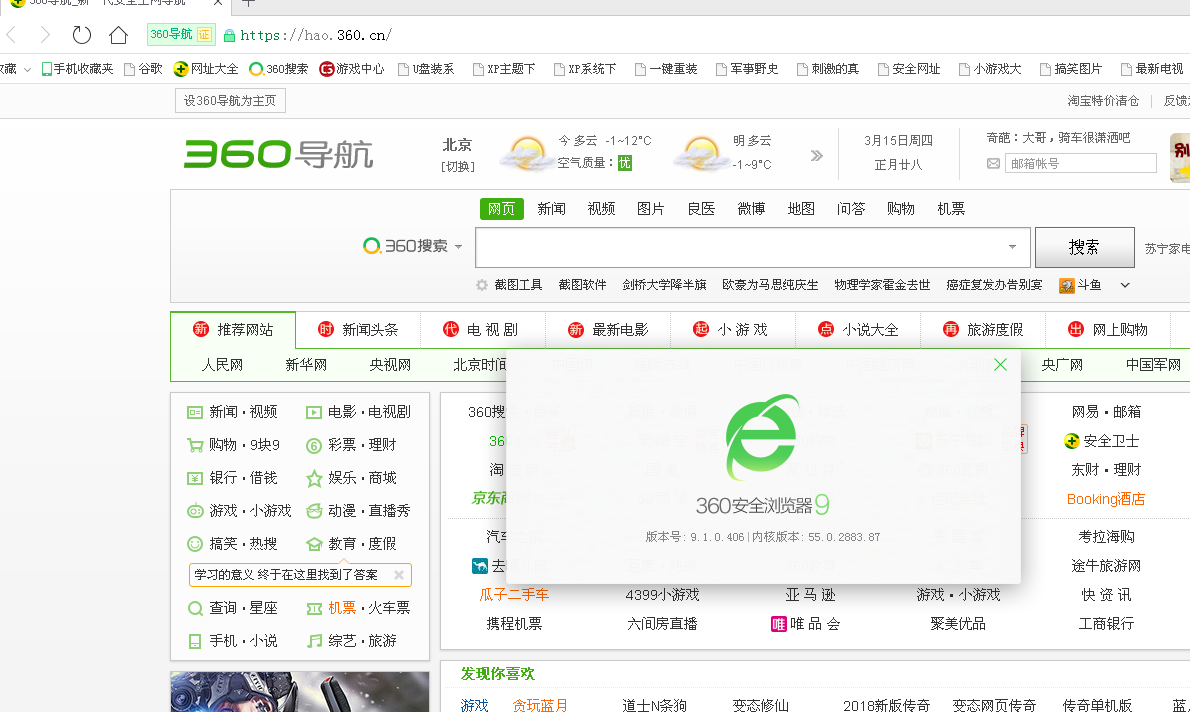Open the 央视网 link
The height and width of the screenshot is (712, 1190).
pos(390,365)
